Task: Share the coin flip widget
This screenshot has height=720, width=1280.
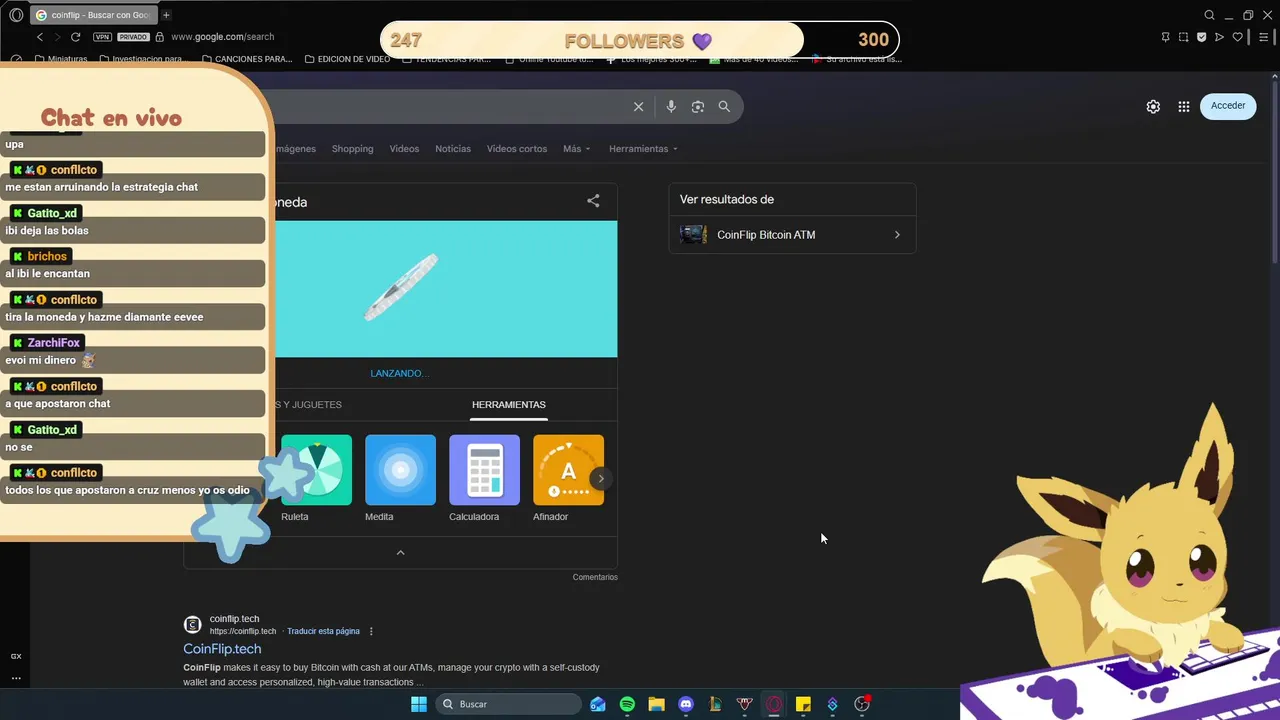Action: [593, 201]
